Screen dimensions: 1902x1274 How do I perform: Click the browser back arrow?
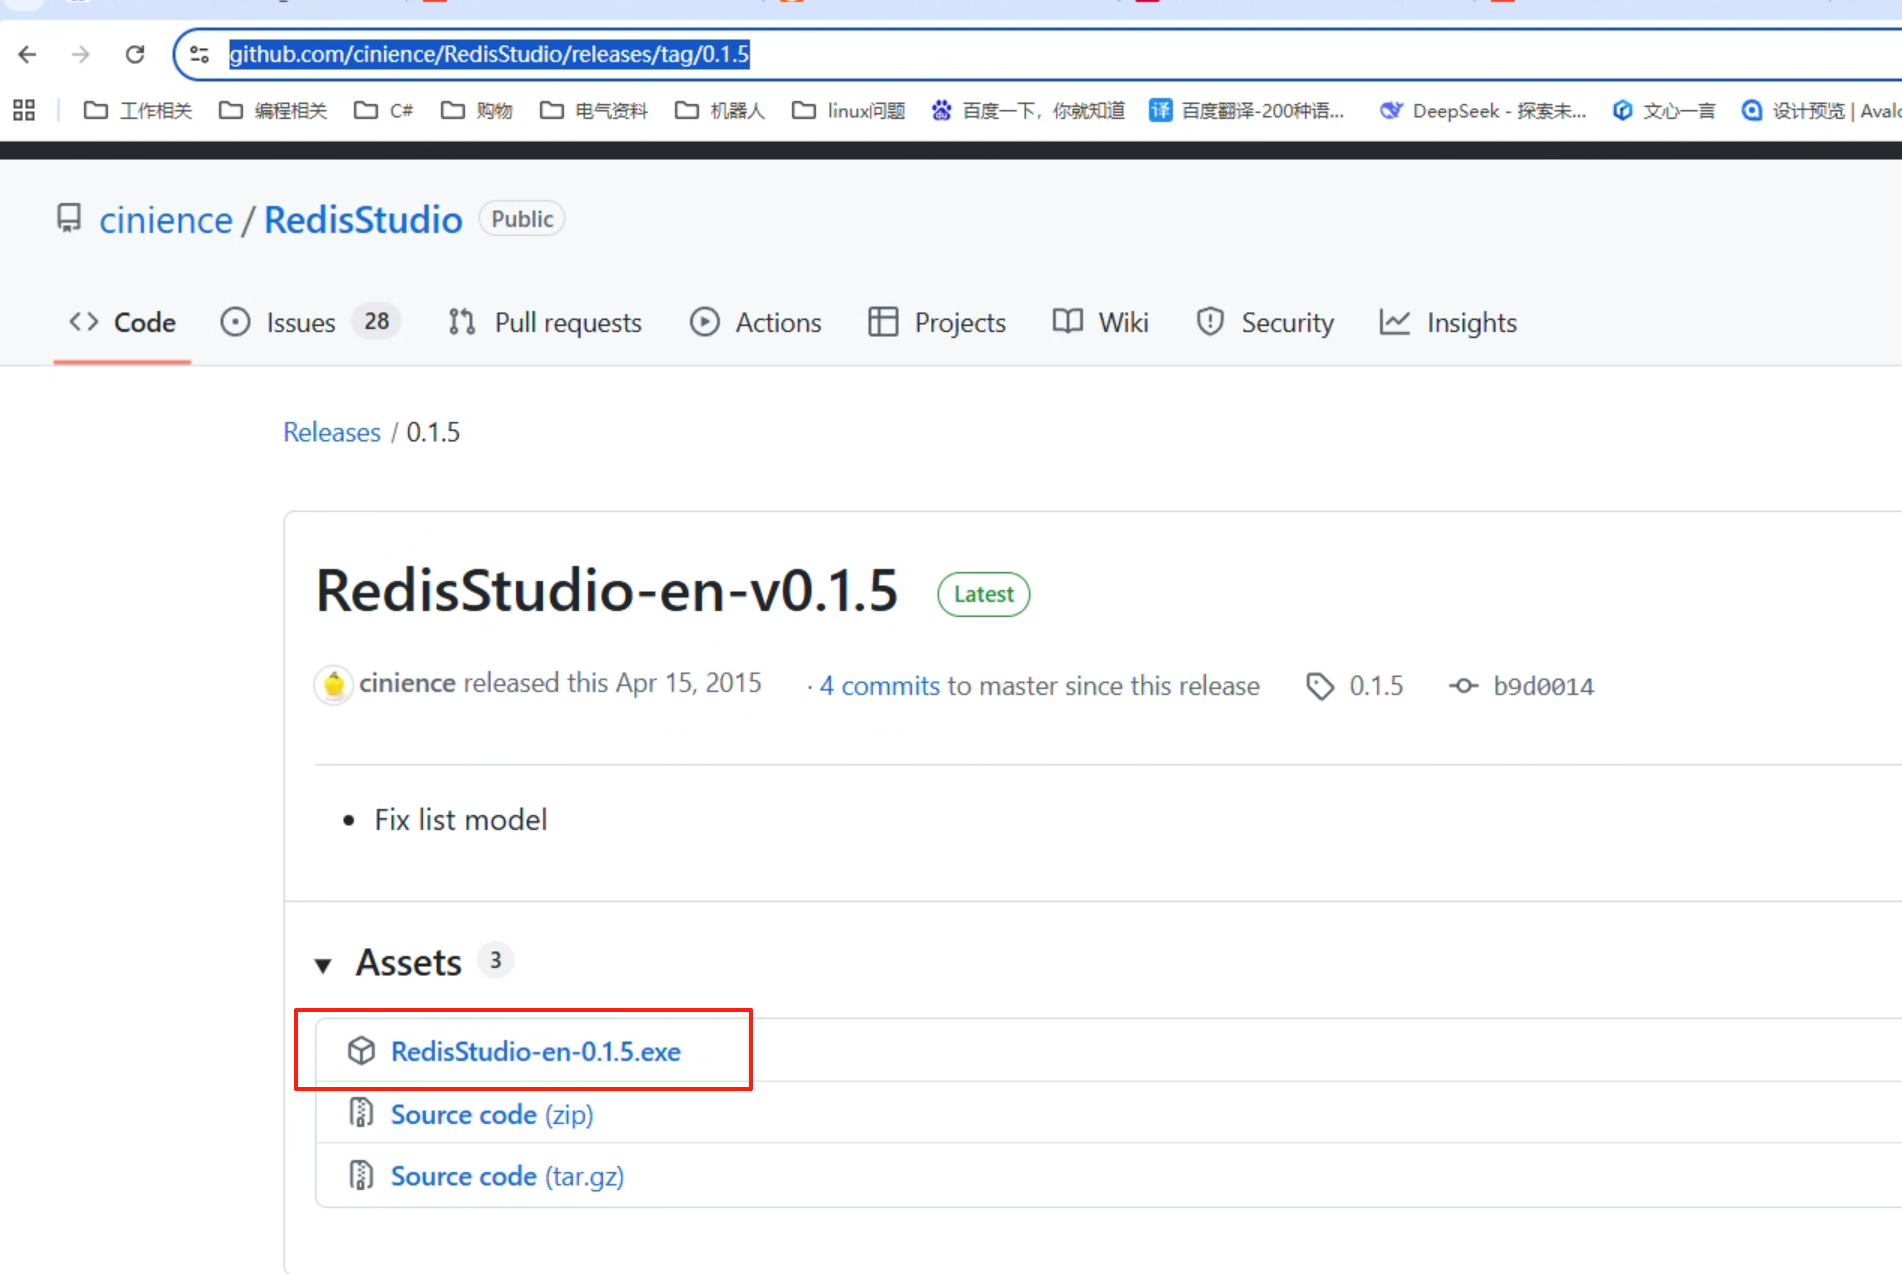(27, 54)
